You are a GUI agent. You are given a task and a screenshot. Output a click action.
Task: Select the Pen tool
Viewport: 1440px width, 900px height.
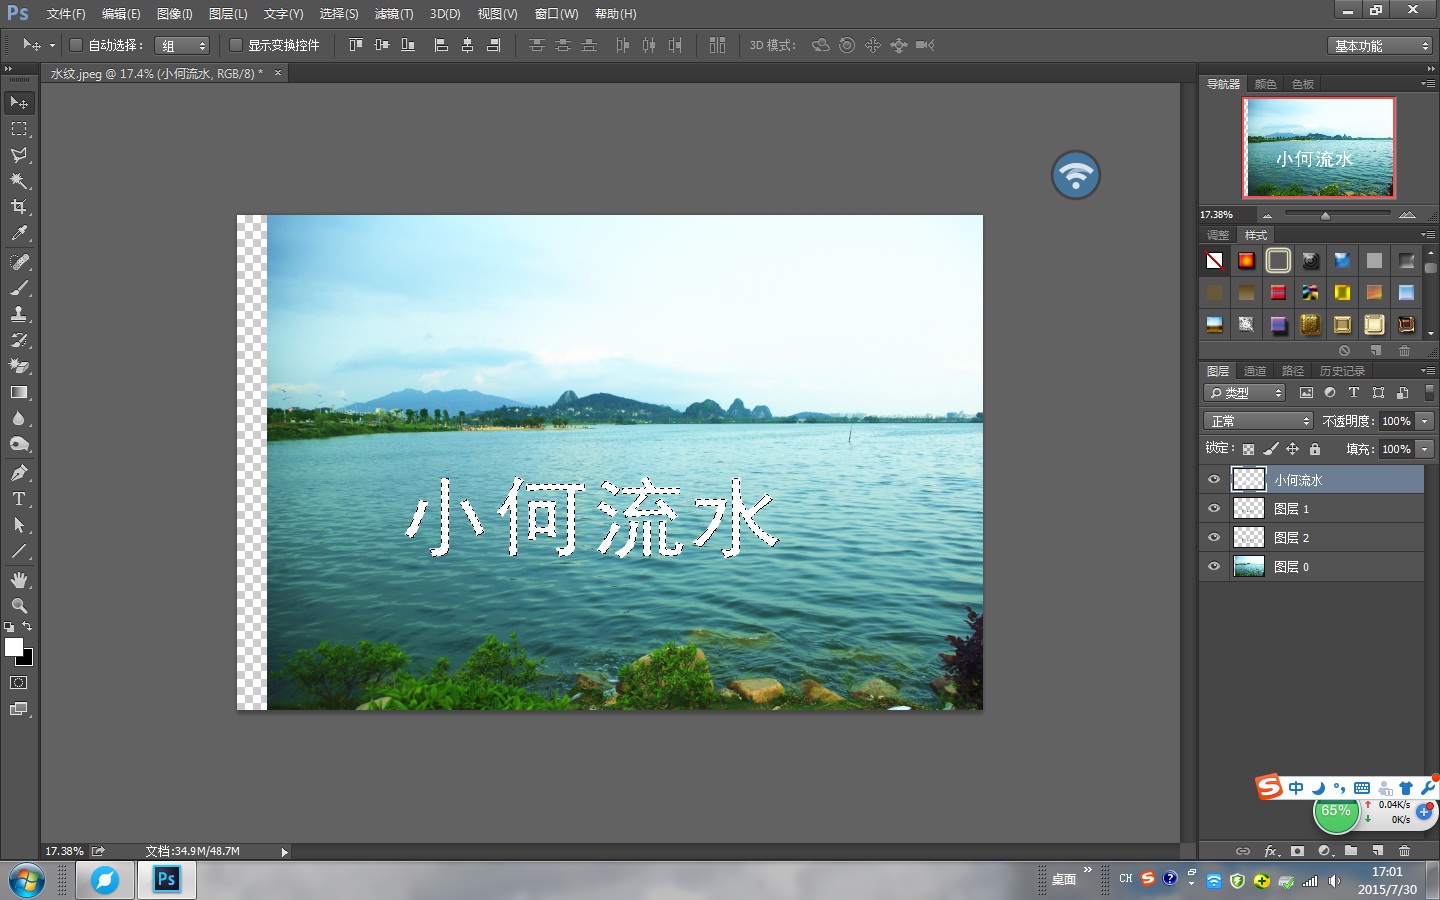point(19,473)
